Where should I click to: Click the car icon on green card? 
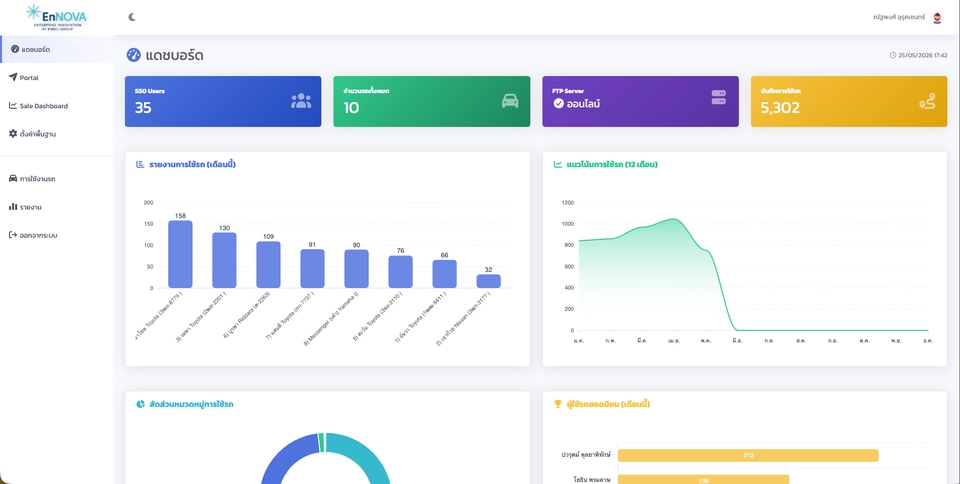(510, 101)
